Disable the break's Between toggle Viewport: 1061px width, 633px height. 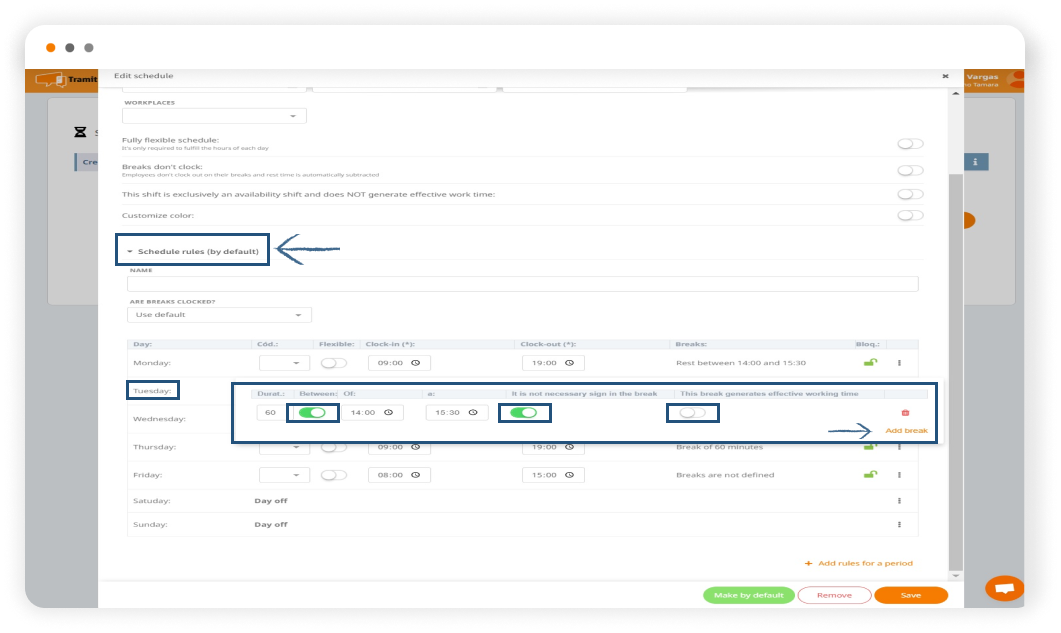[312, 412]
